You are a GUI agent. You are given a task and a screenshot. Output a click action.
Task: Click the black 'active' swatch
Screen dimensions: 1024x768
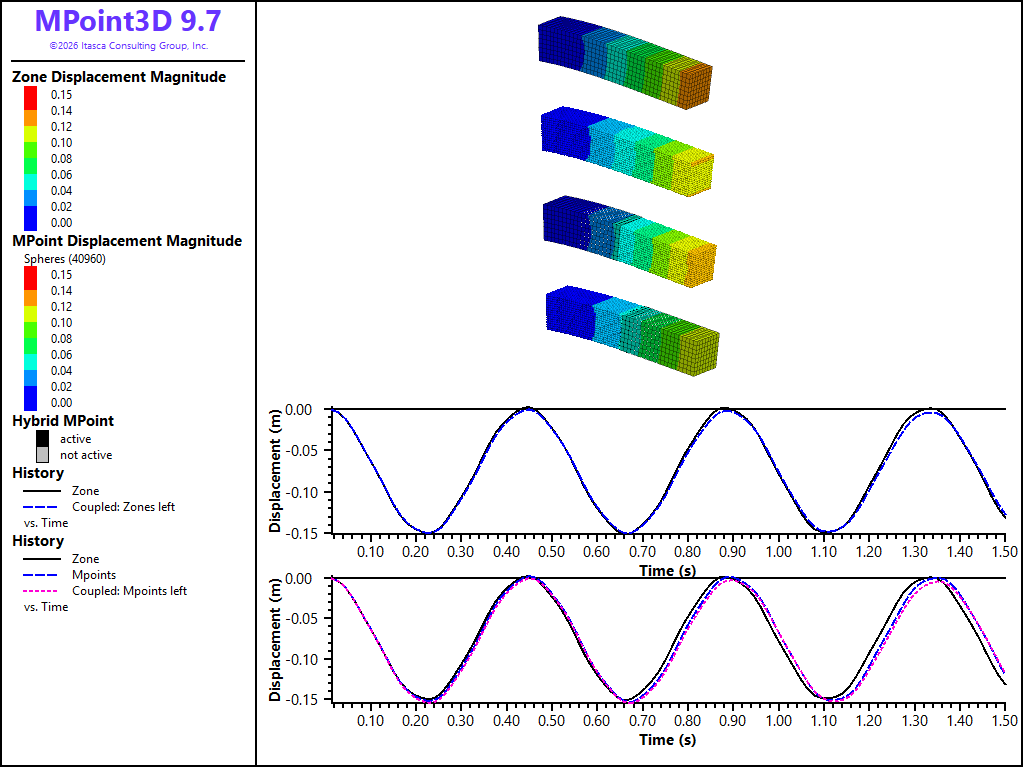[x=42, y=439]
